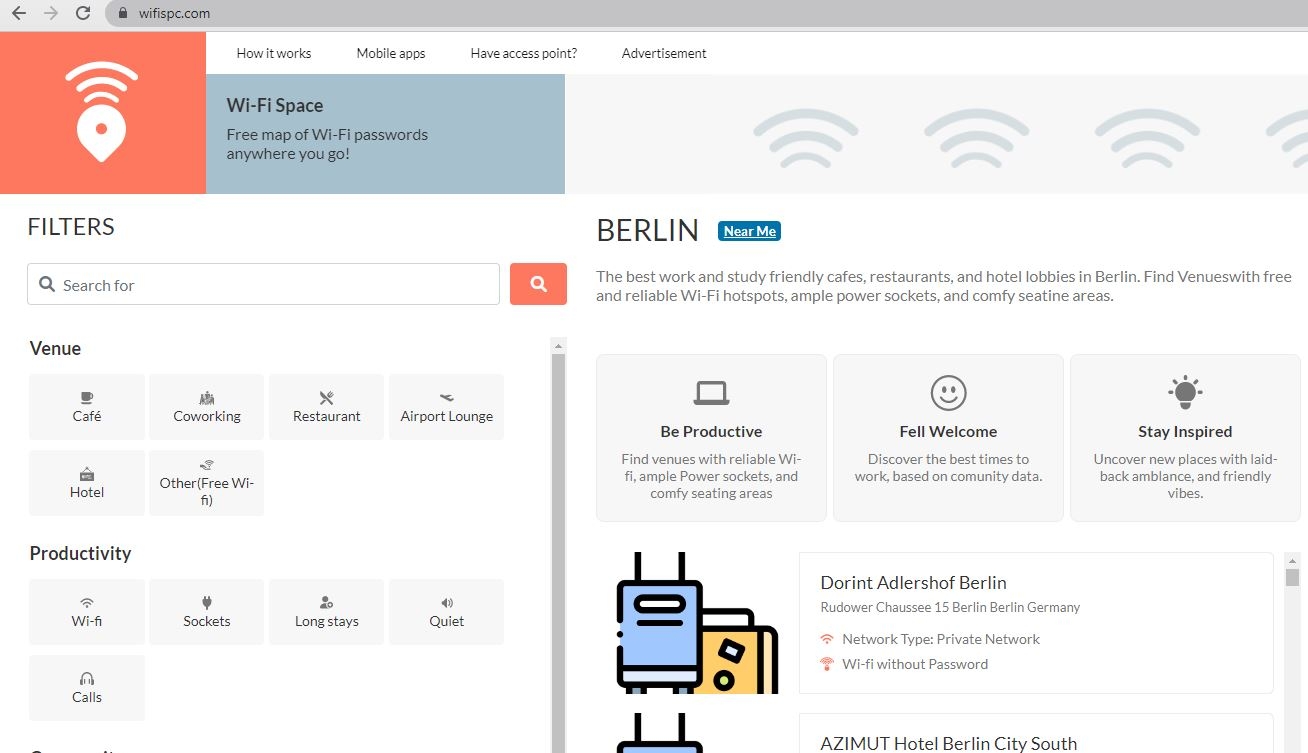Click the Wi-fi without Password icon

(x=827, y=664)
